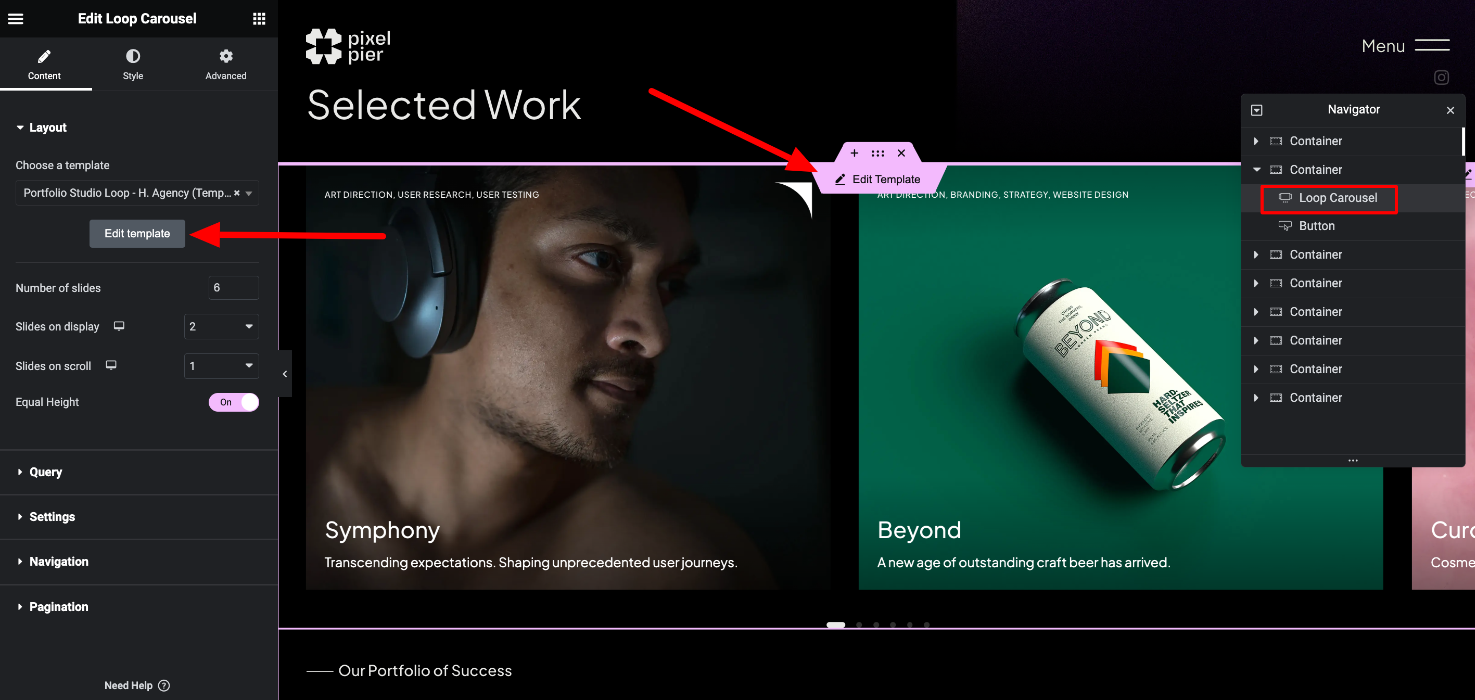Open the Slides on display dropdown
Viewport: 1475px width, 700px height.
pos(221,327)
